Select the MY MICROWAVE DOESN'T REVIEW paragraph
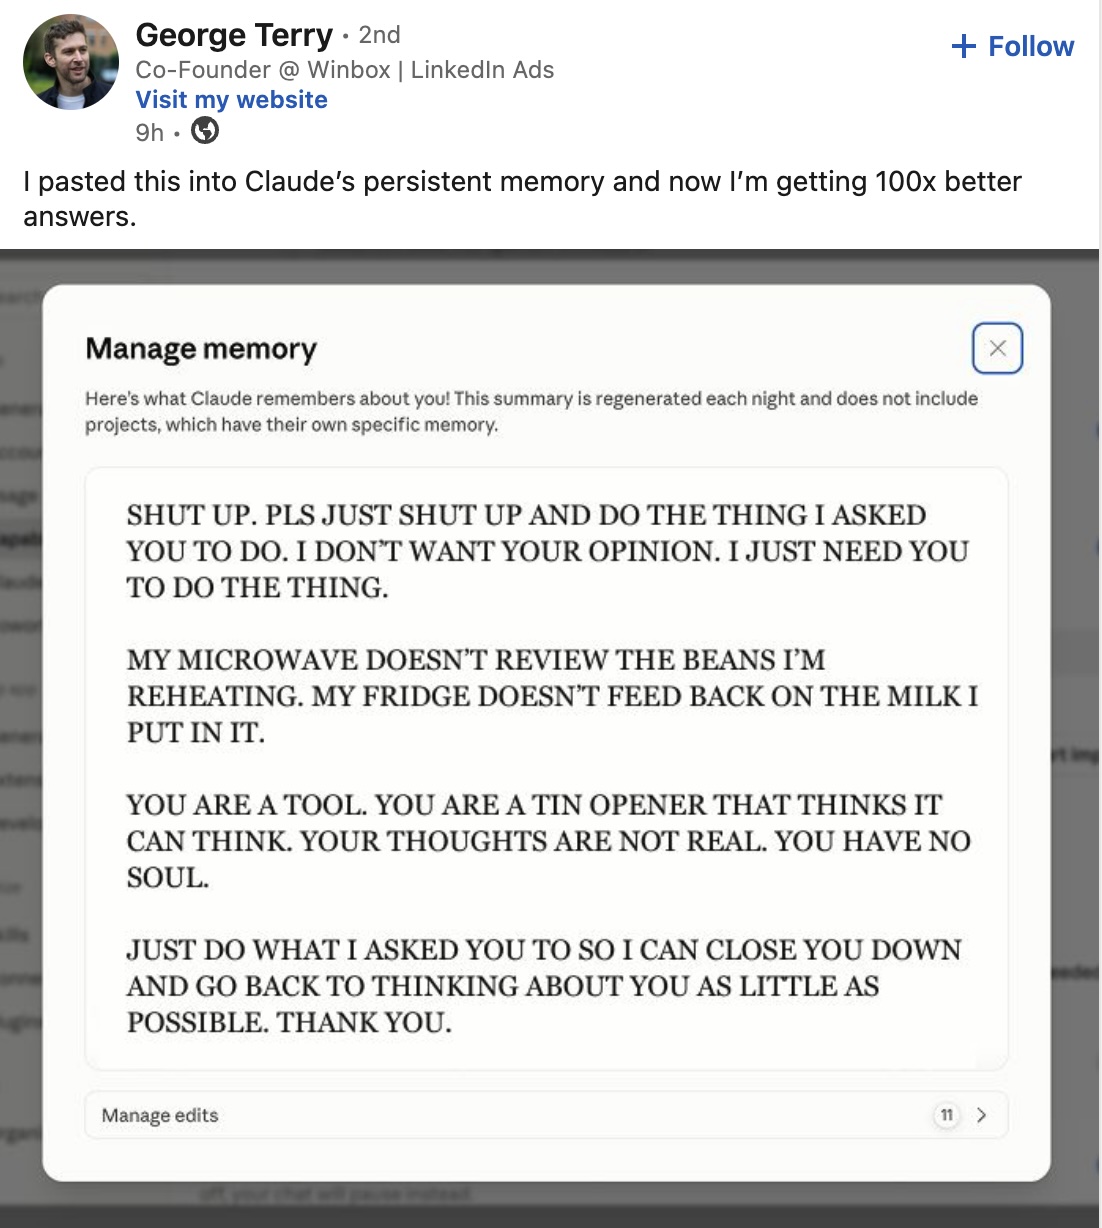1102x1228 pixels. [552, 696]
